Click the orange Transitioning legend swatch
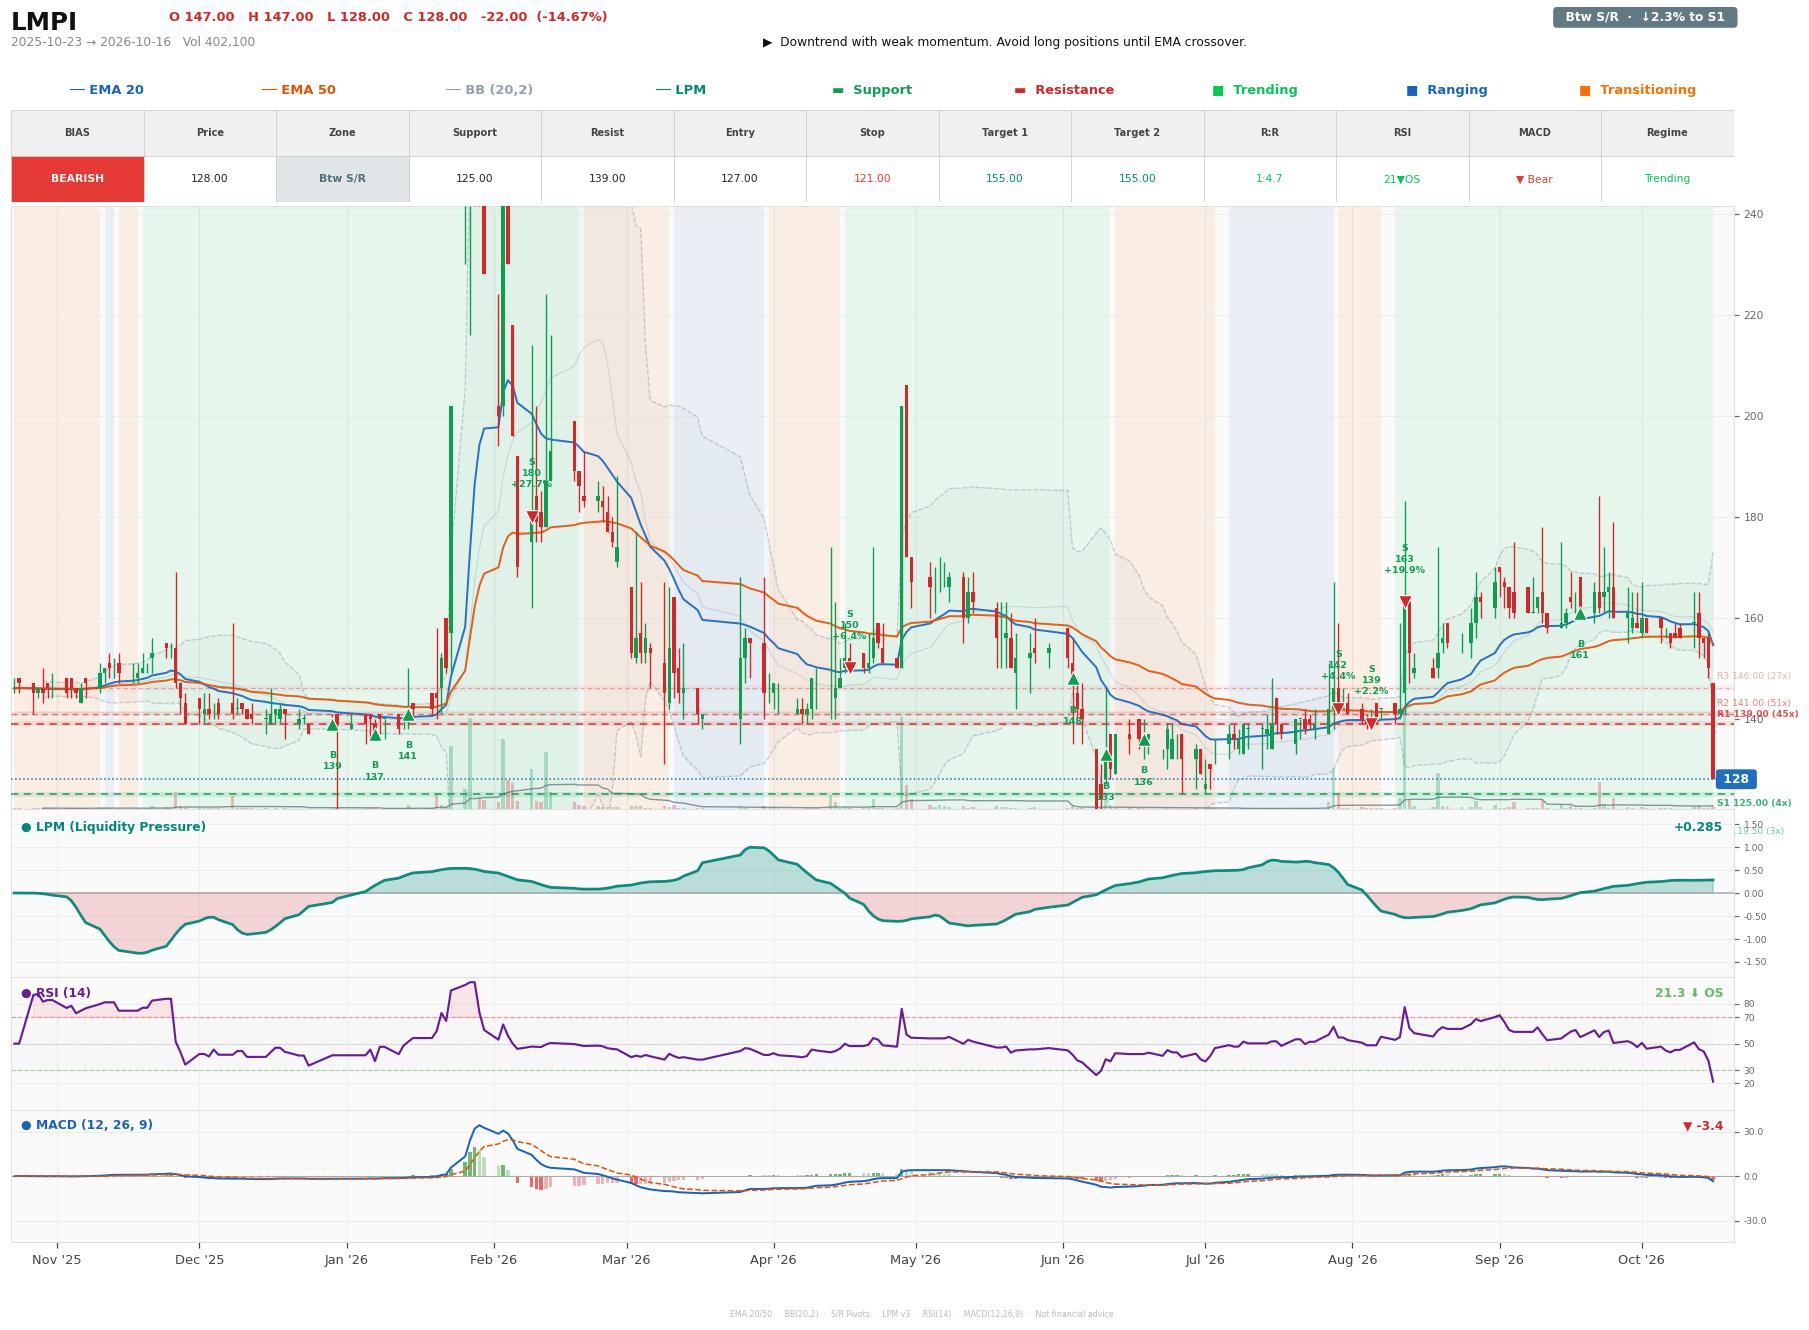The height and width of the screenshot is (1330, 1809). (x=1585, y=90)
